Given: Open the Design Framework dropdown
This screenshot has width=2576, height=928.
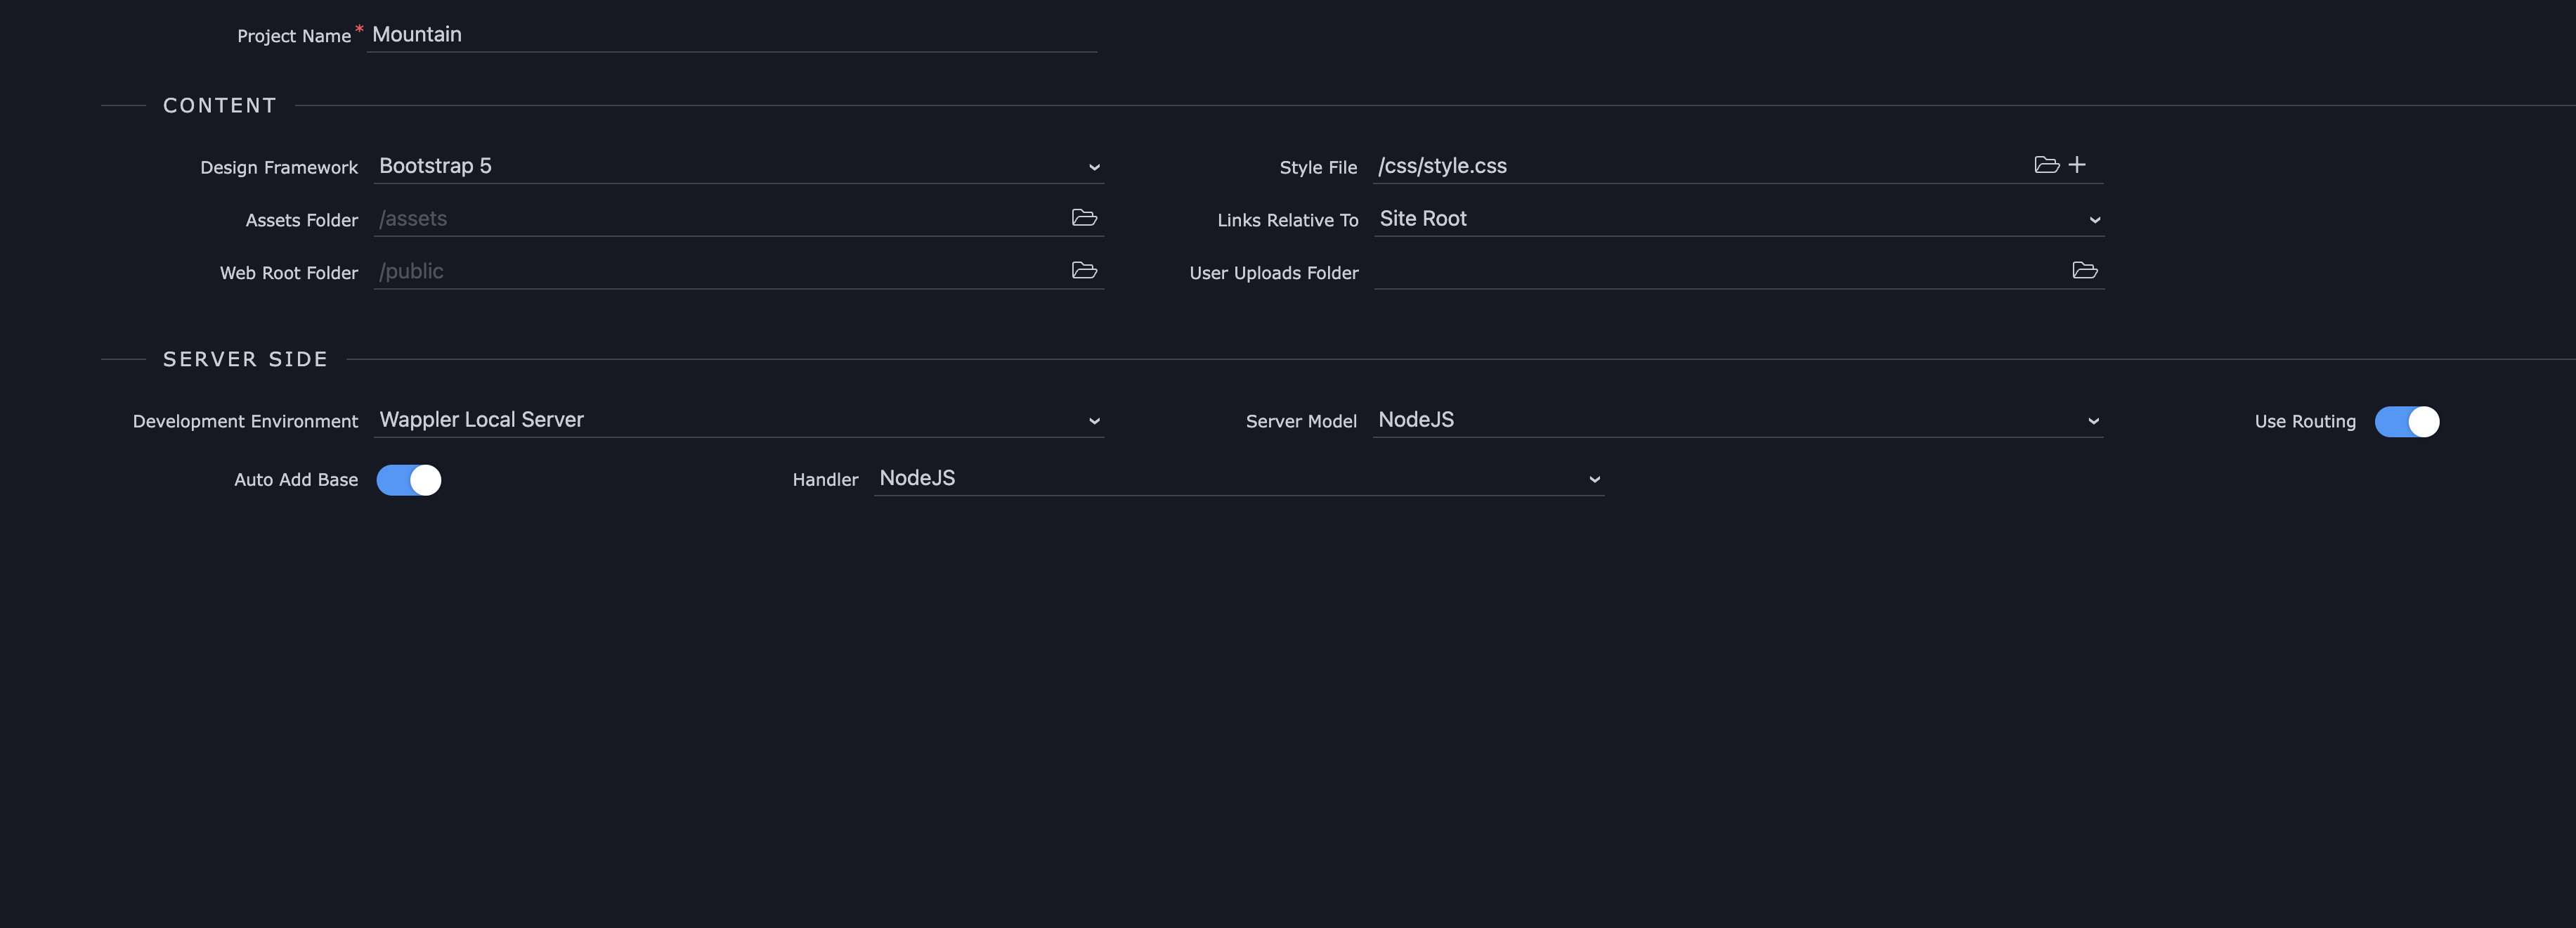Looking at the screenshot, I should 739,166.
